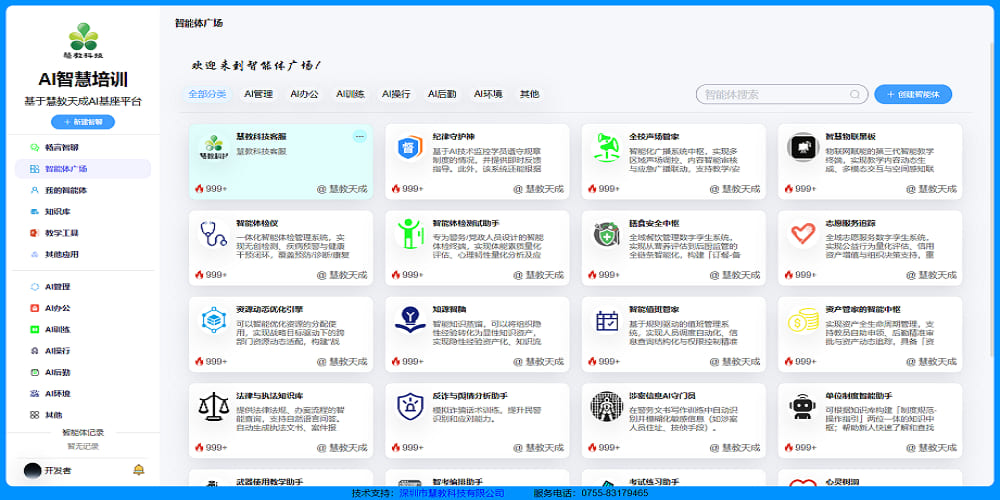Click the red heart outline icon of 志愿服务追踪
The image size is (1000, 500).
tap(802, 234)
